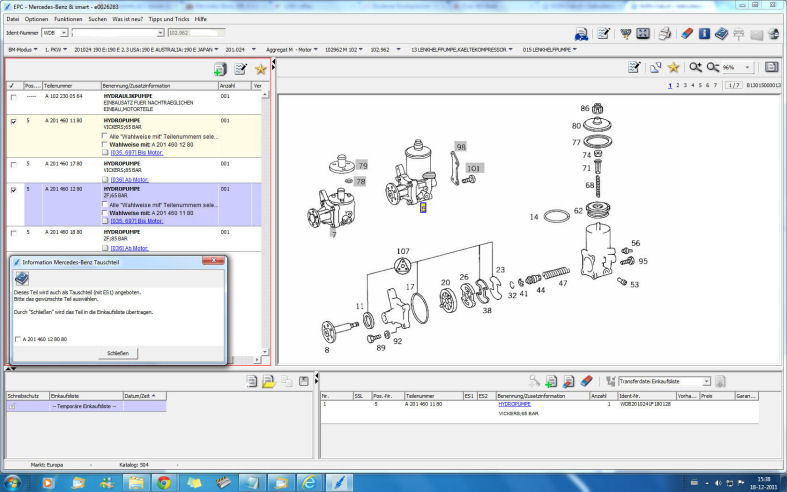Click the Windows Start button
This screenshot has width=787, height=492.
pyautogui.click(x=13, y=482)
